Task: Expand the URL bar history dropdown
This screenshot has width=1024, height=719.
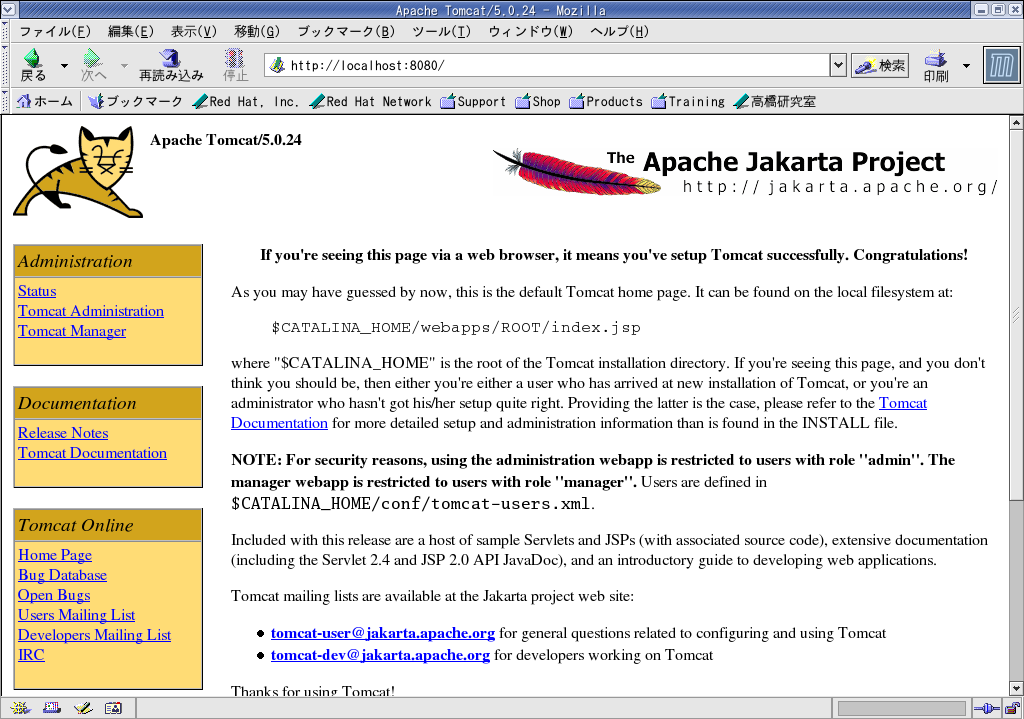Action: (838, 65)
